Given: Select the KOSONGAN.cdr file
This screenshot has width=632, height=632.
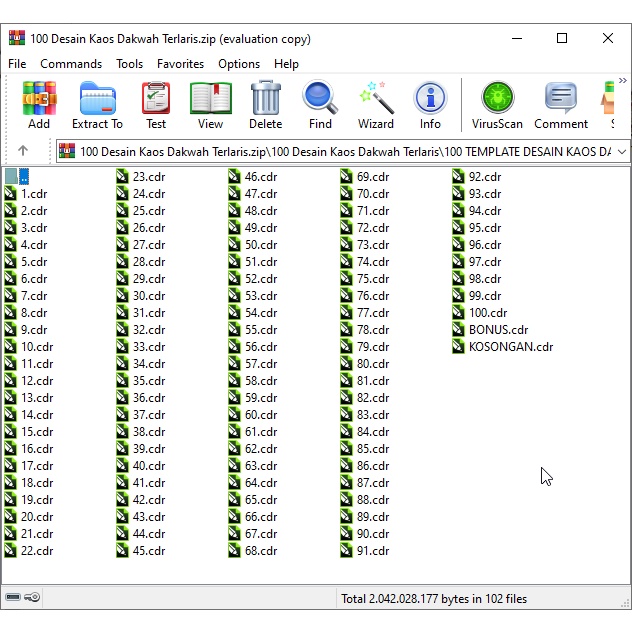Looking at the screenshot, I should [509, 347].
